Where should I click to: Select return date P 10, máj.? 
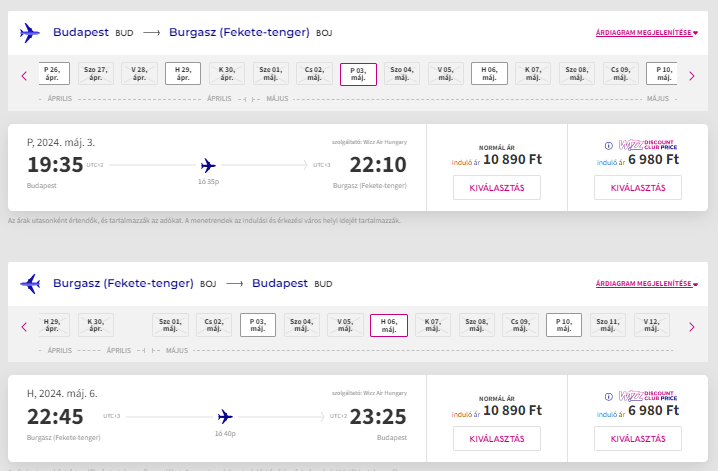tap(563, 325)
